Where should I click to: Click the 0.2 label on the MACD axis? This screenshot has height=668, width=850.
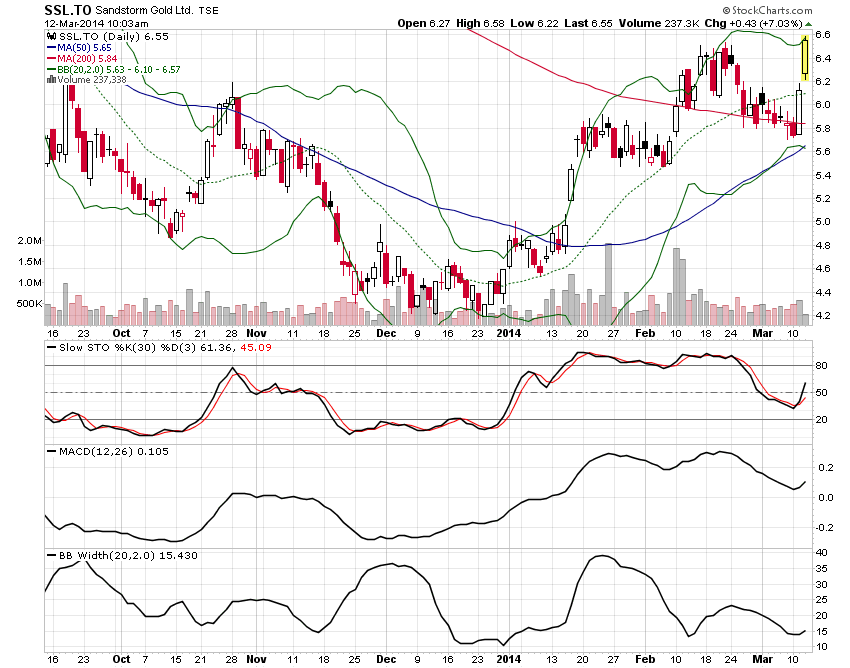pyautogui.click(x=826, y=468)
